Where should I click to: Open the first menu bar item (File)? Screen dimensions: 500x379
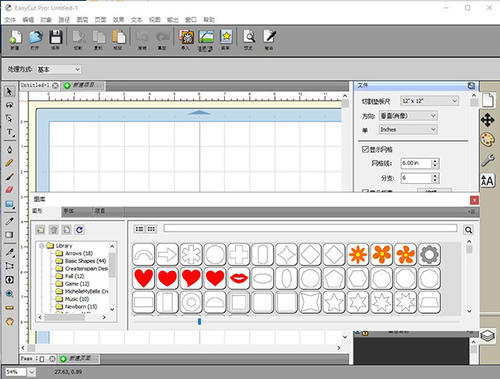10,20
